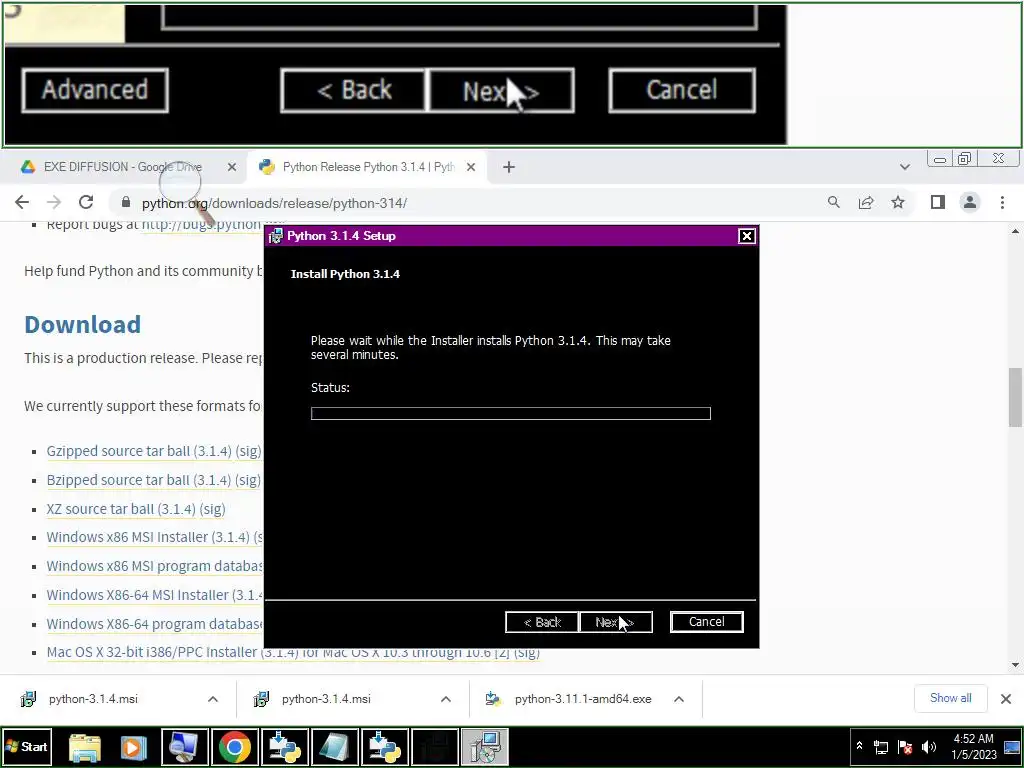Select the Windows Installer taskbar icon
This screenshot has width=1024, height=768.
point(485,746)
